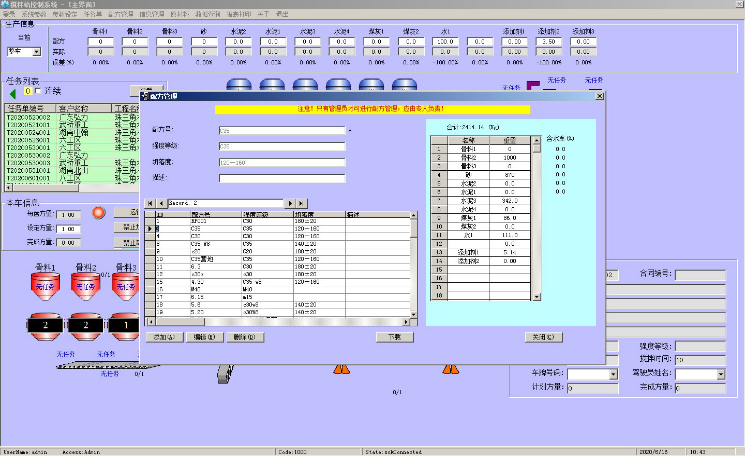This screenshot has height=456, width=745.
Task: Click the 设定方量 input field
Action: point(68,229)
